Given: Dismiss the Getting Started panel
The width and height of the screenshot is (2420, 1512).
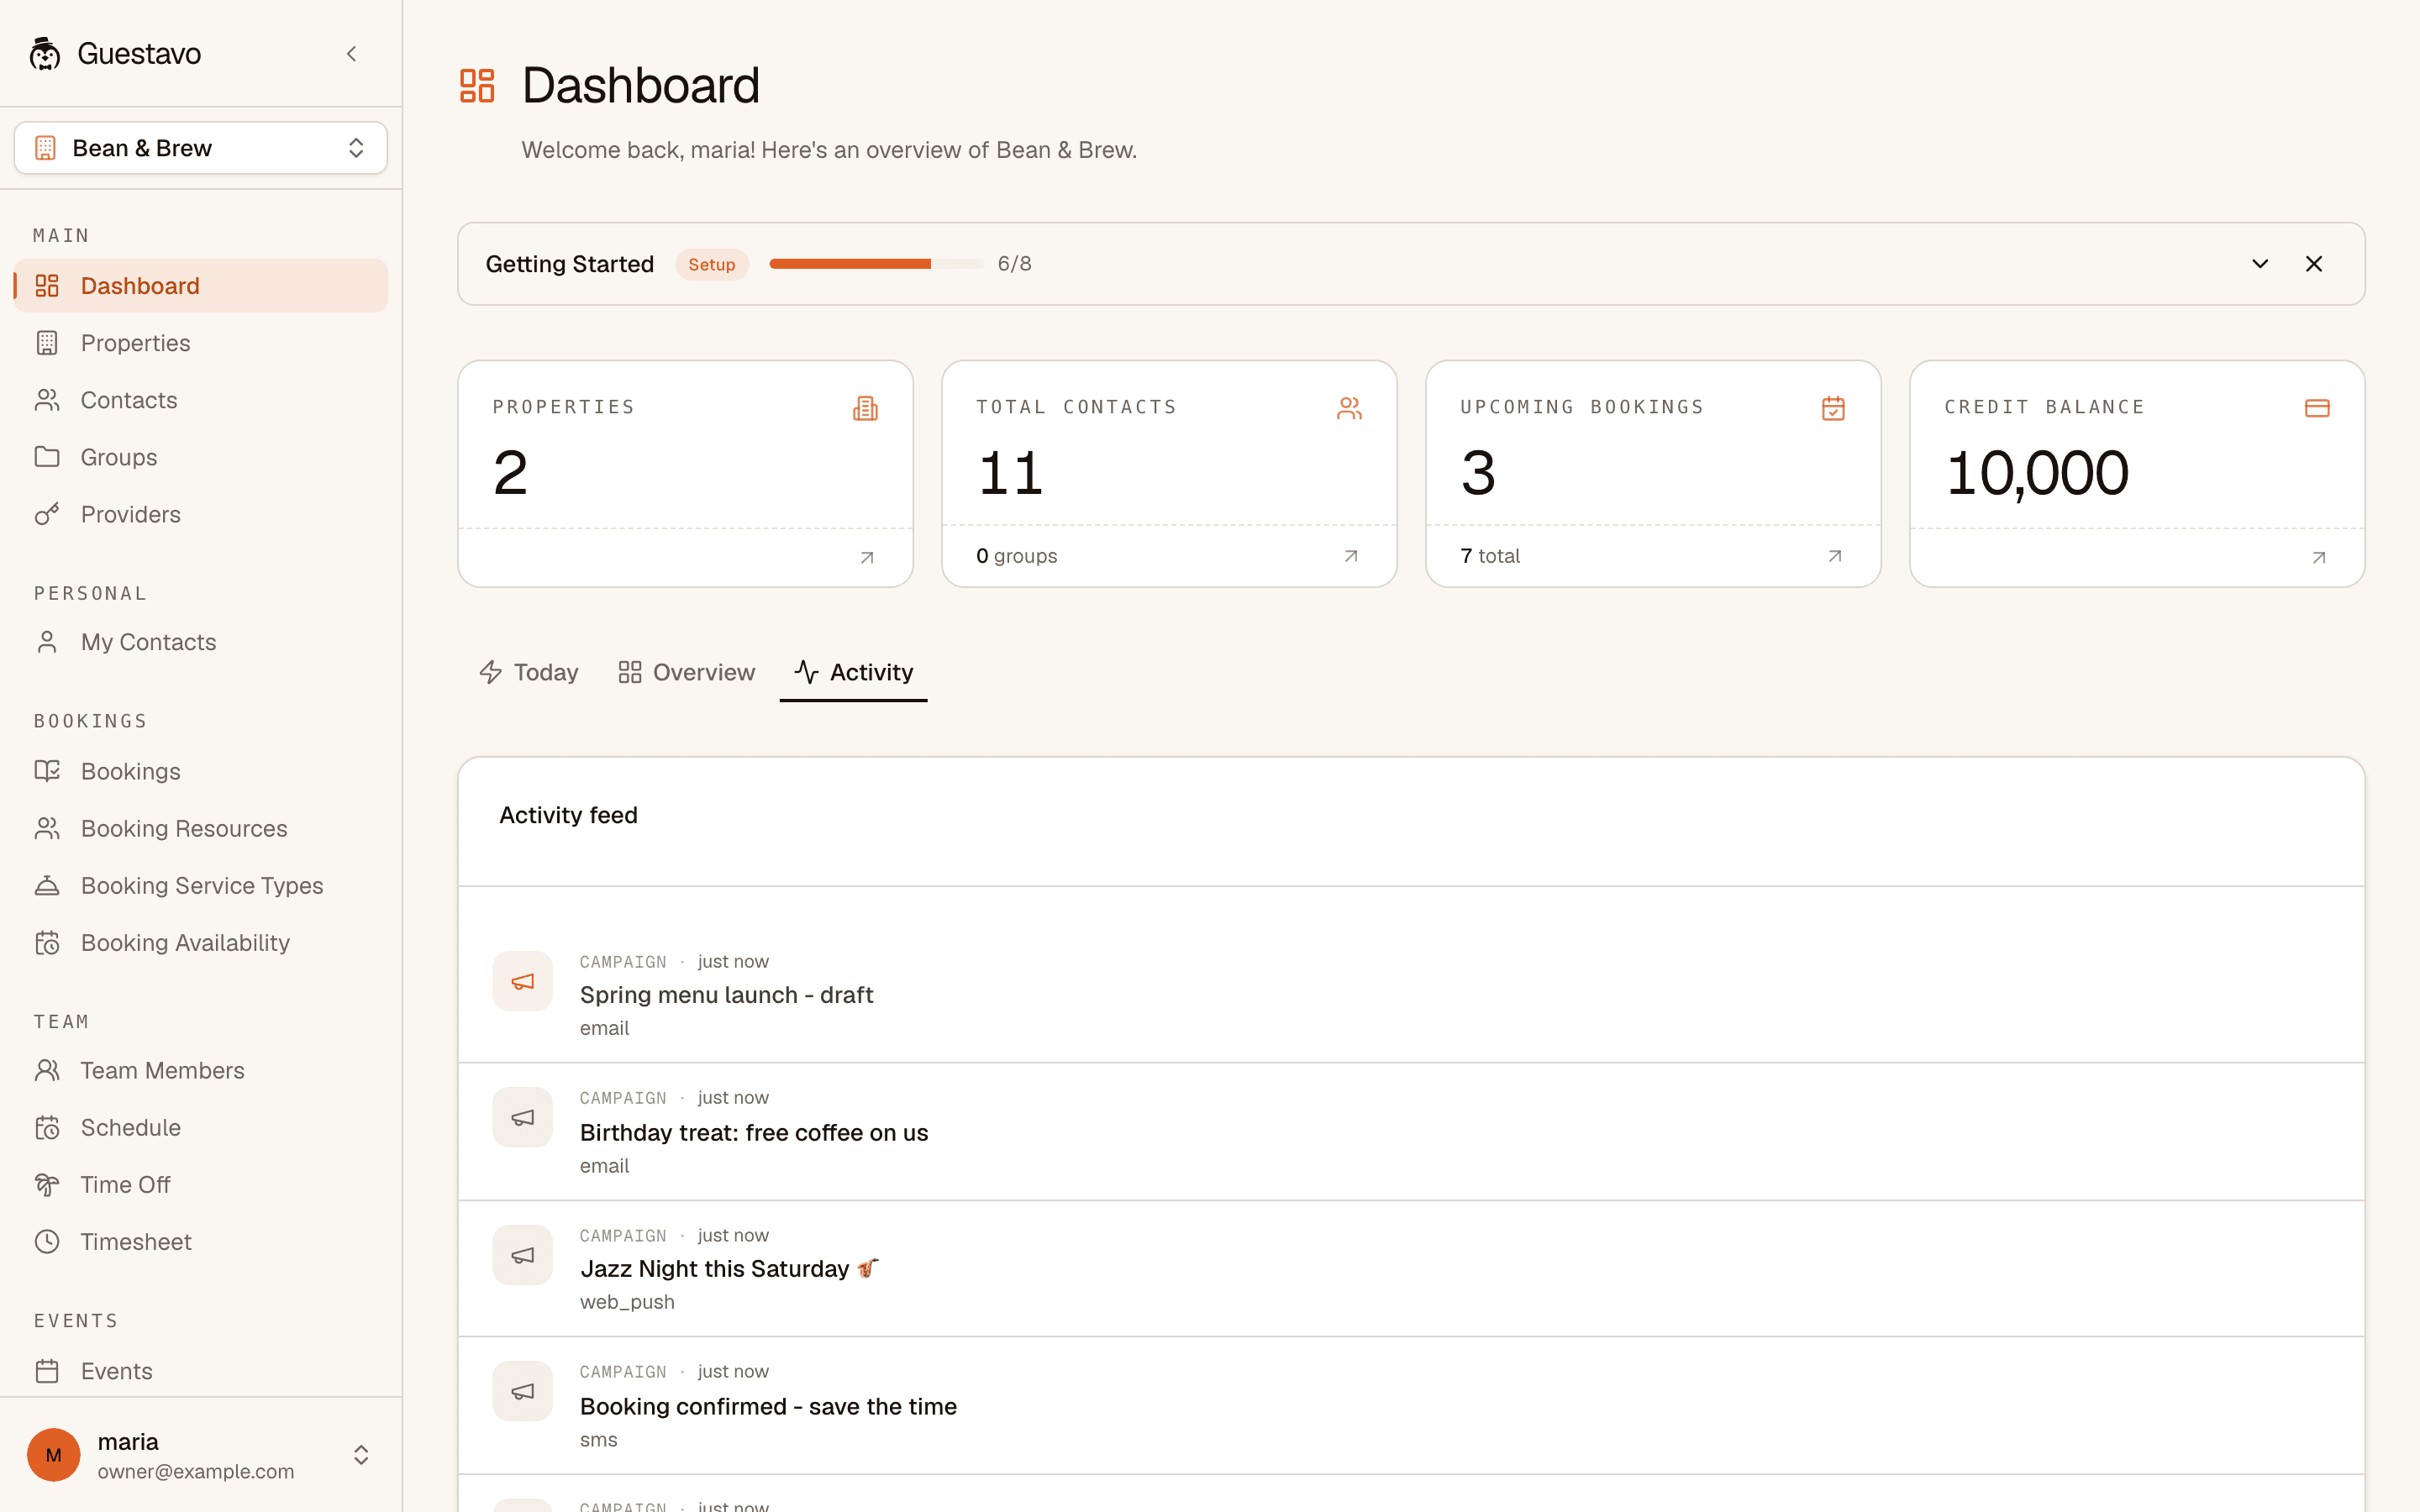Looking at the screenshot, I should tap(2314, 264).
